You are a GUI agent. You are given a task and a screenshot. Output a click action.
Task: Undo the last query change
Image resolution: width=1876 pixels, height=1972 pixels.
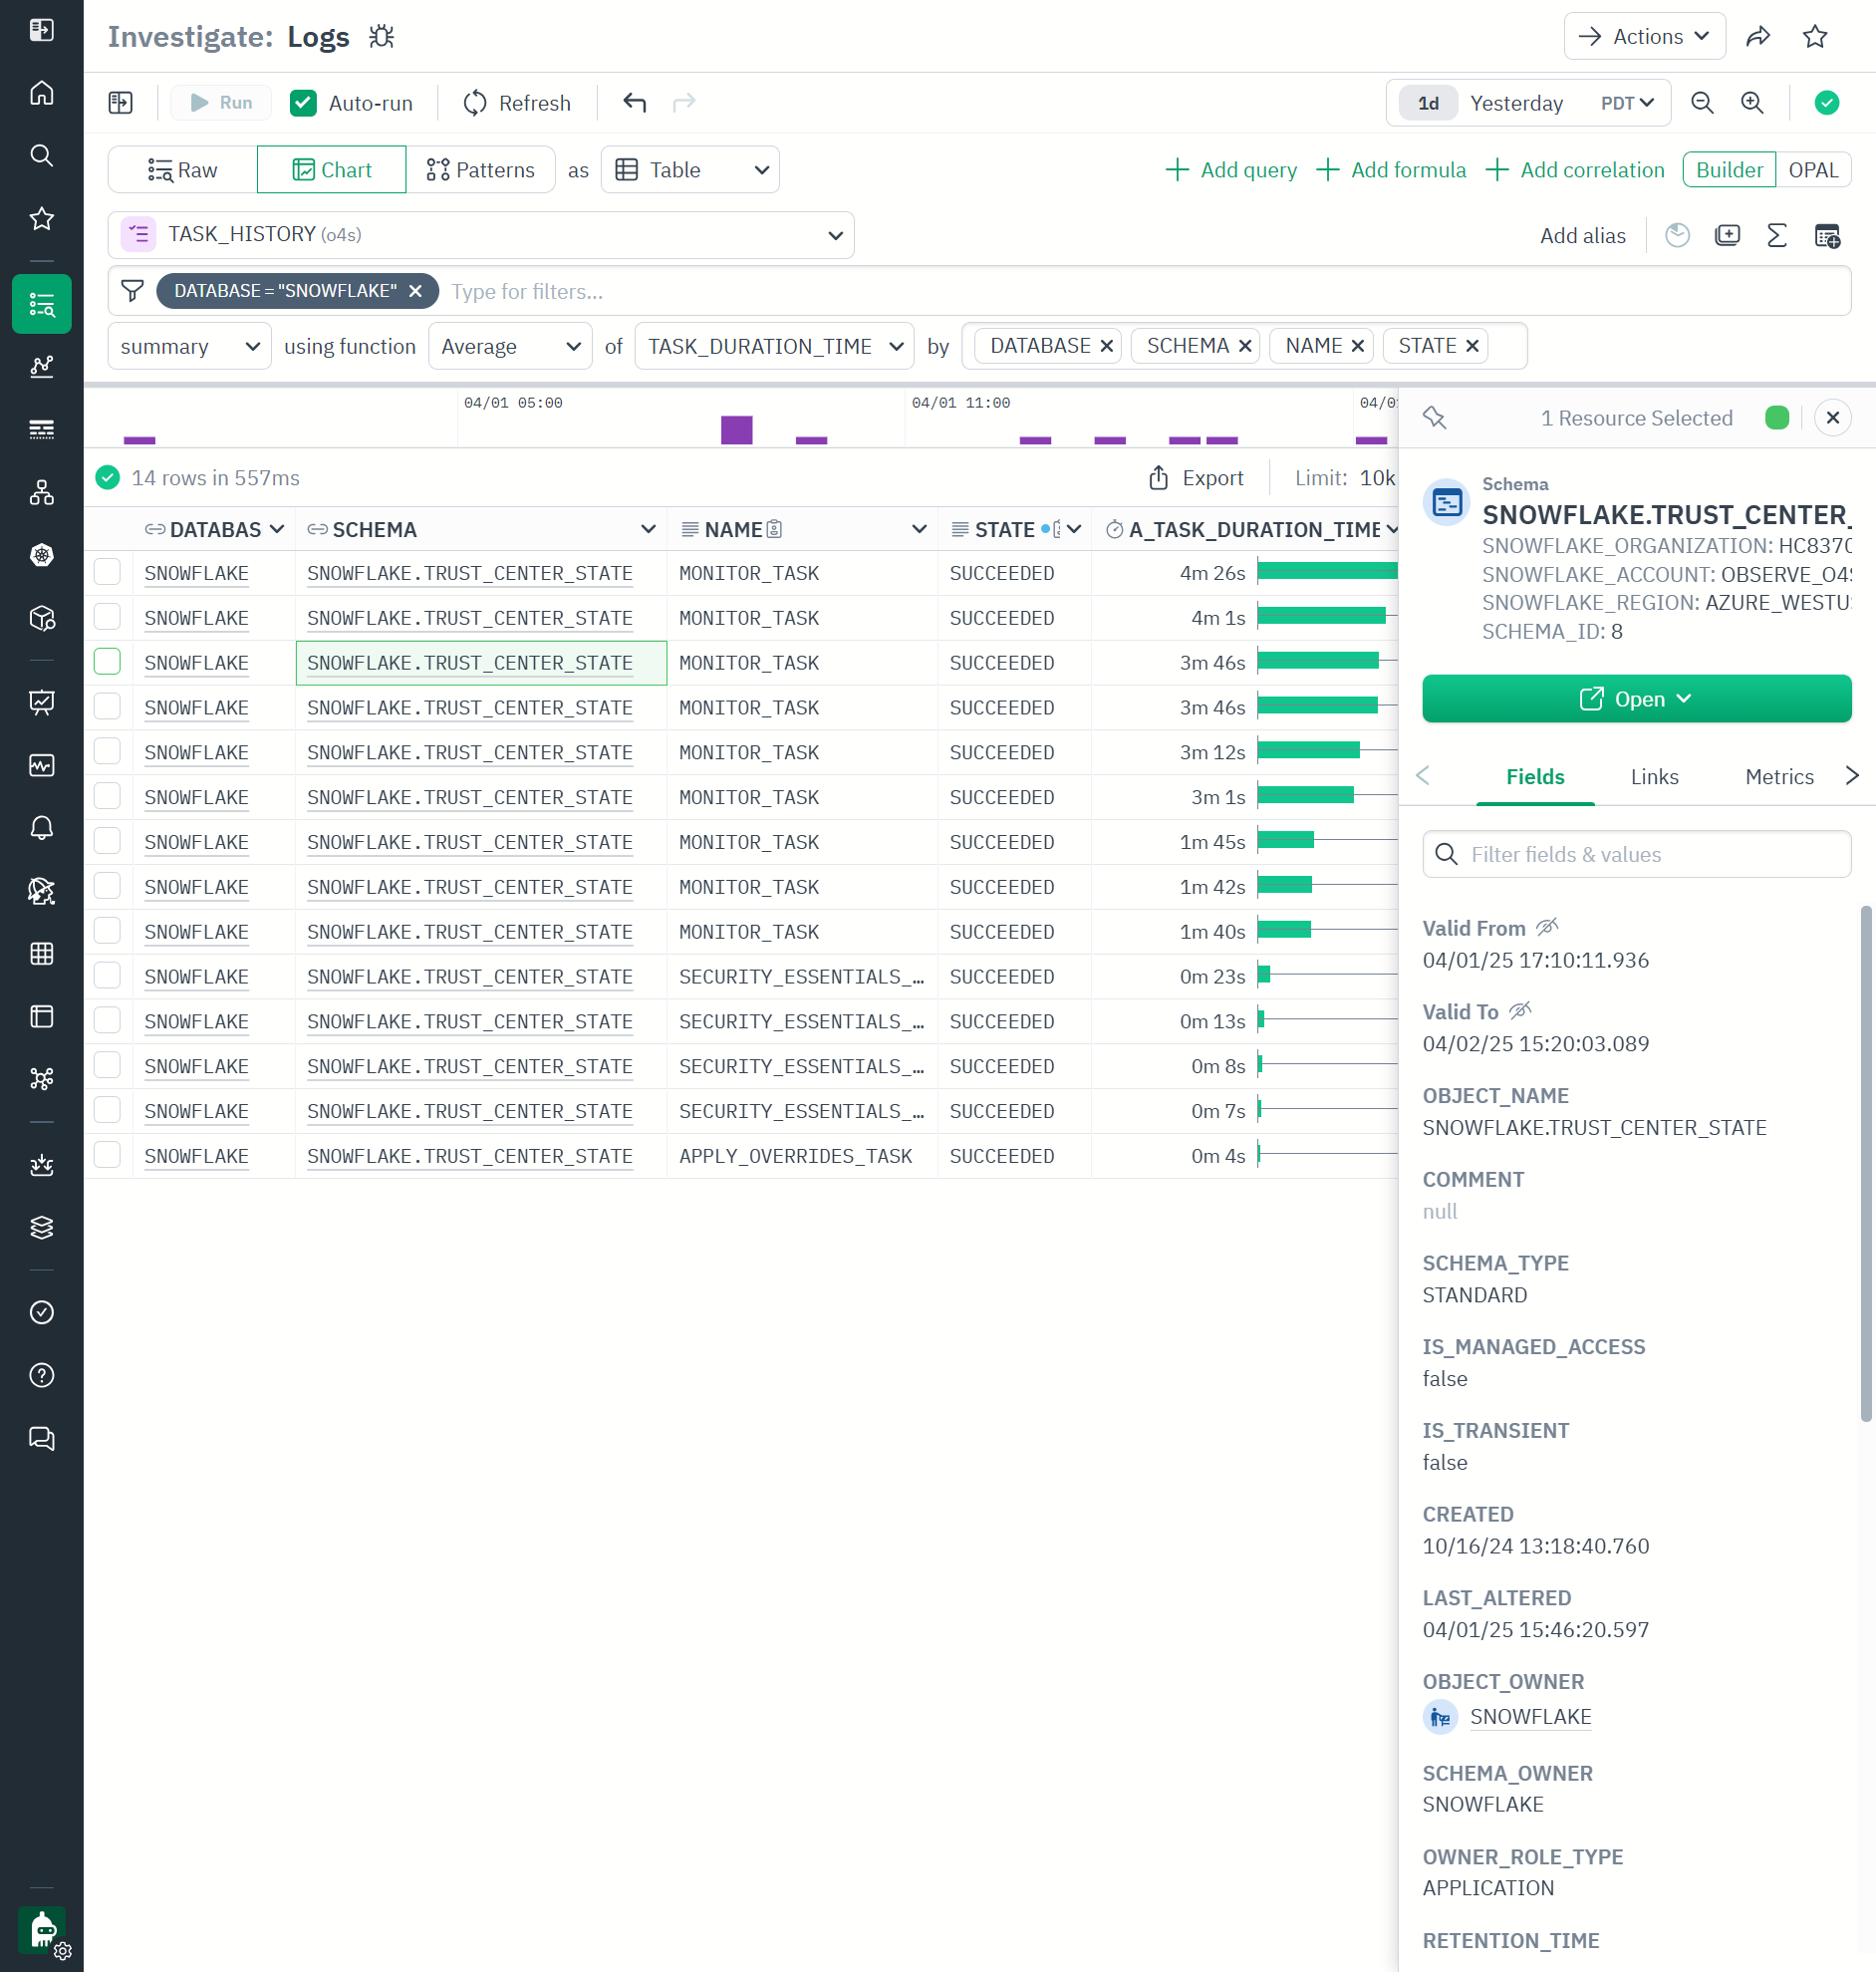[635, 103]
